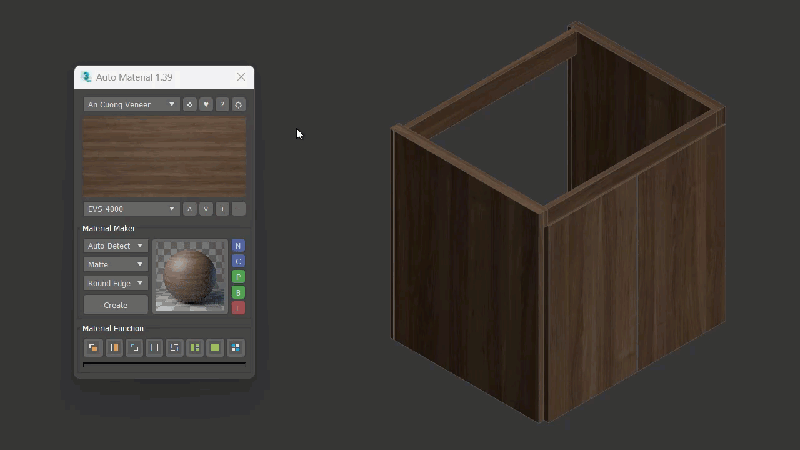This screenshot has width=800, height=450.
Task: Expand the Round Edge dropdown
Action: point(116,283)
